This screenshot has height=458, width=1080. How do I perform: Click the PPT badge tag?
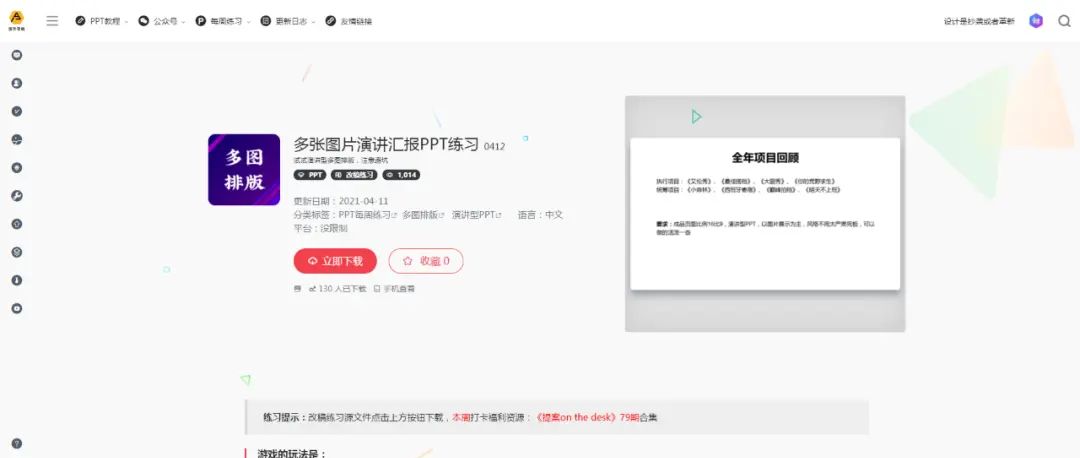(x=310, y=175)
